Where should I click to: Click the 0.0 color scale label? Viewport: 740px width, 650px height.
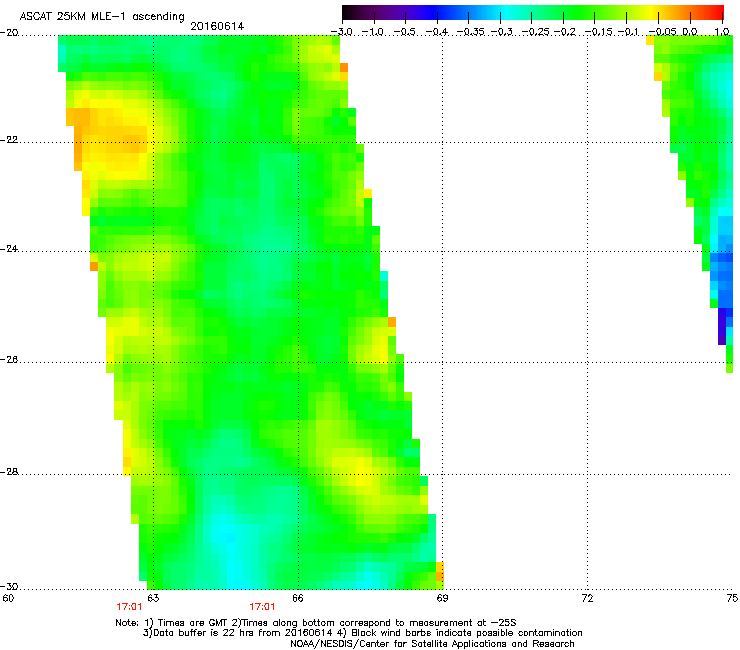pyautogui.click(x=690, y=32)
